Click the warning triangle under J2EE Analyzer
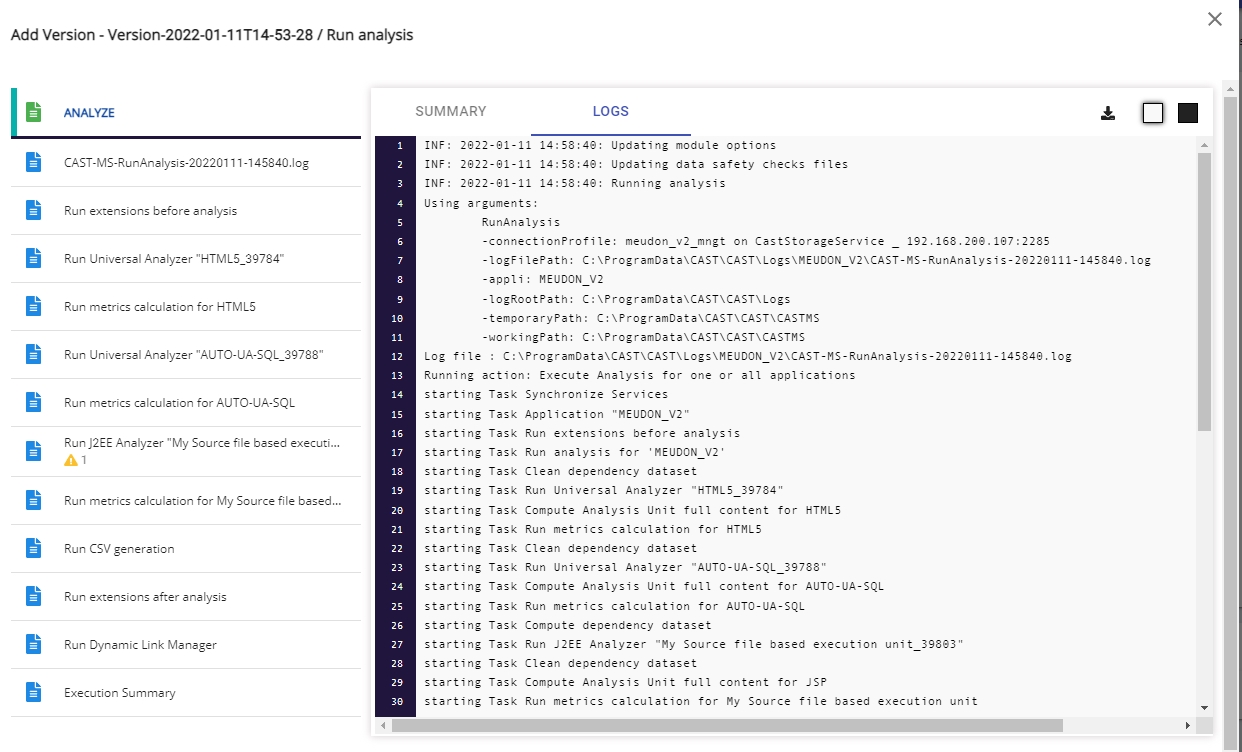The width and height of the screenshot is (1242, 752). [70, 460]
